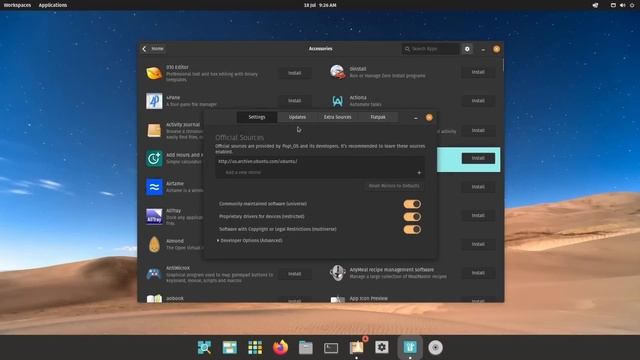Open the AntiMicroX gamepad icon

point(154,273)
